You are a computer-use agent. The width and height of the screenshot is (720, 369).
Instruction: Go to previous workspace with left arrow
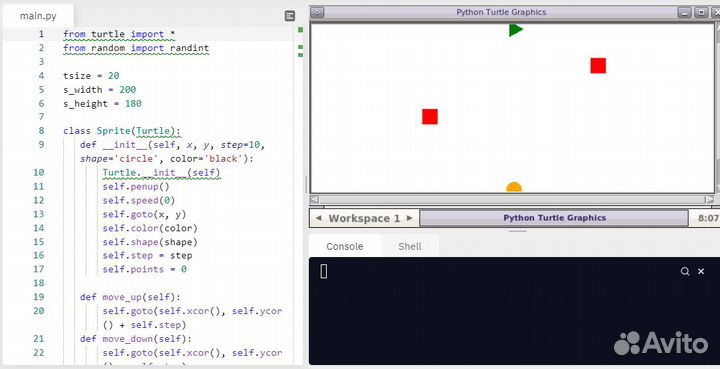[x=319, y=218]
